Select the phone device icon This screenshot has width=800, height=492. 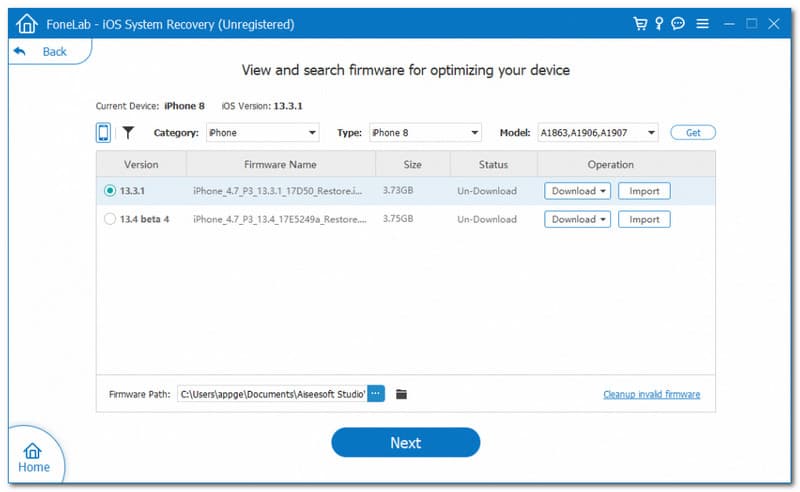[104, 133]
